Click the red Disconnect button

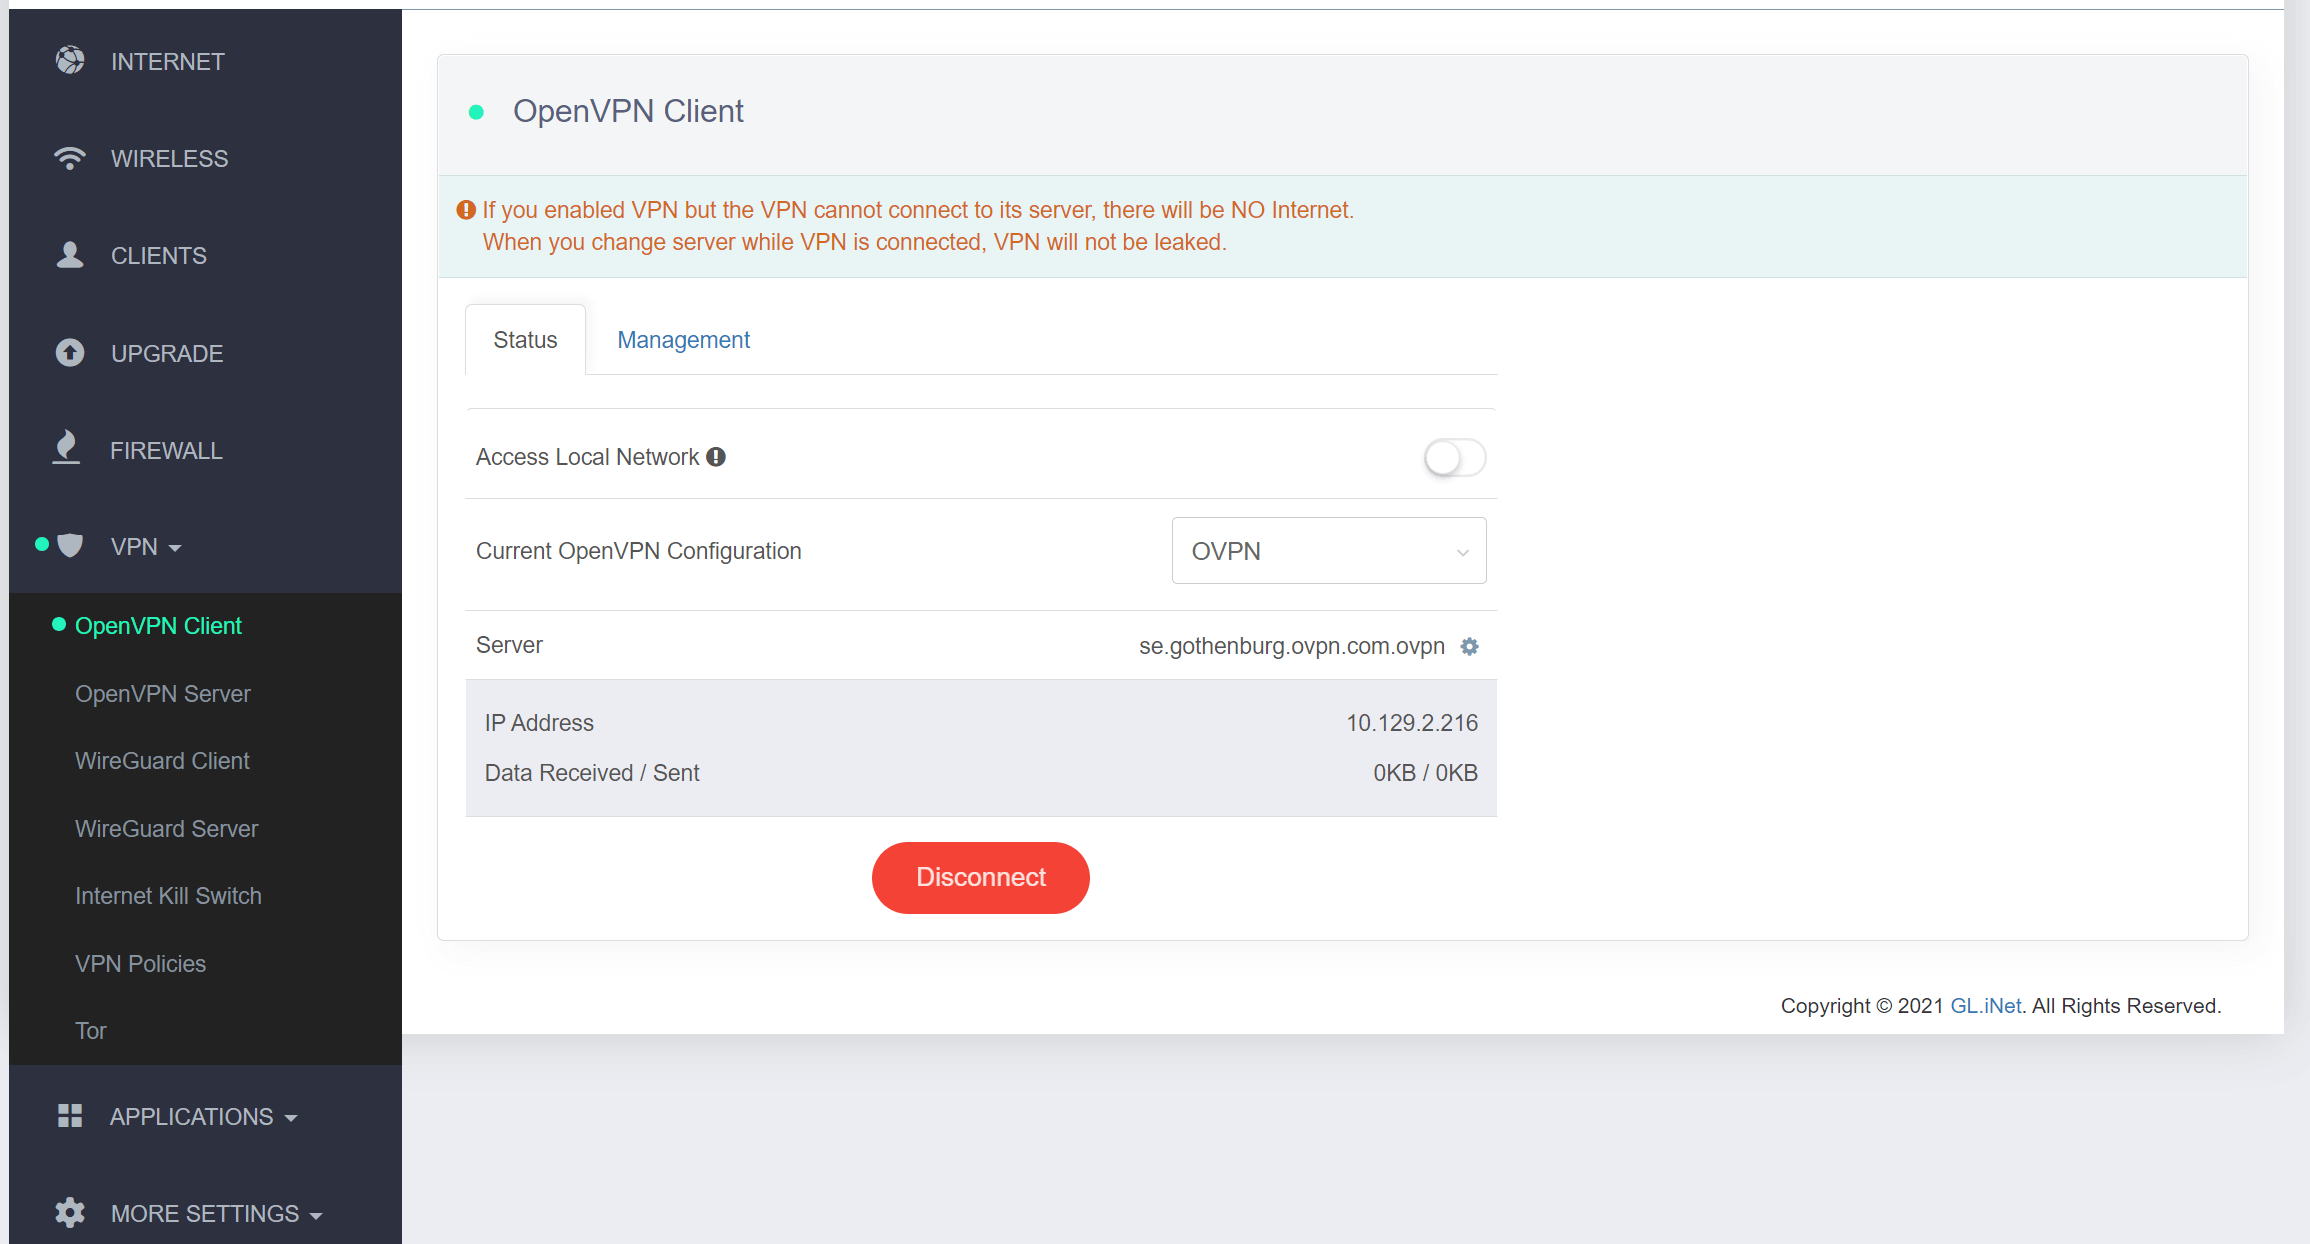[x=981, y=878]
